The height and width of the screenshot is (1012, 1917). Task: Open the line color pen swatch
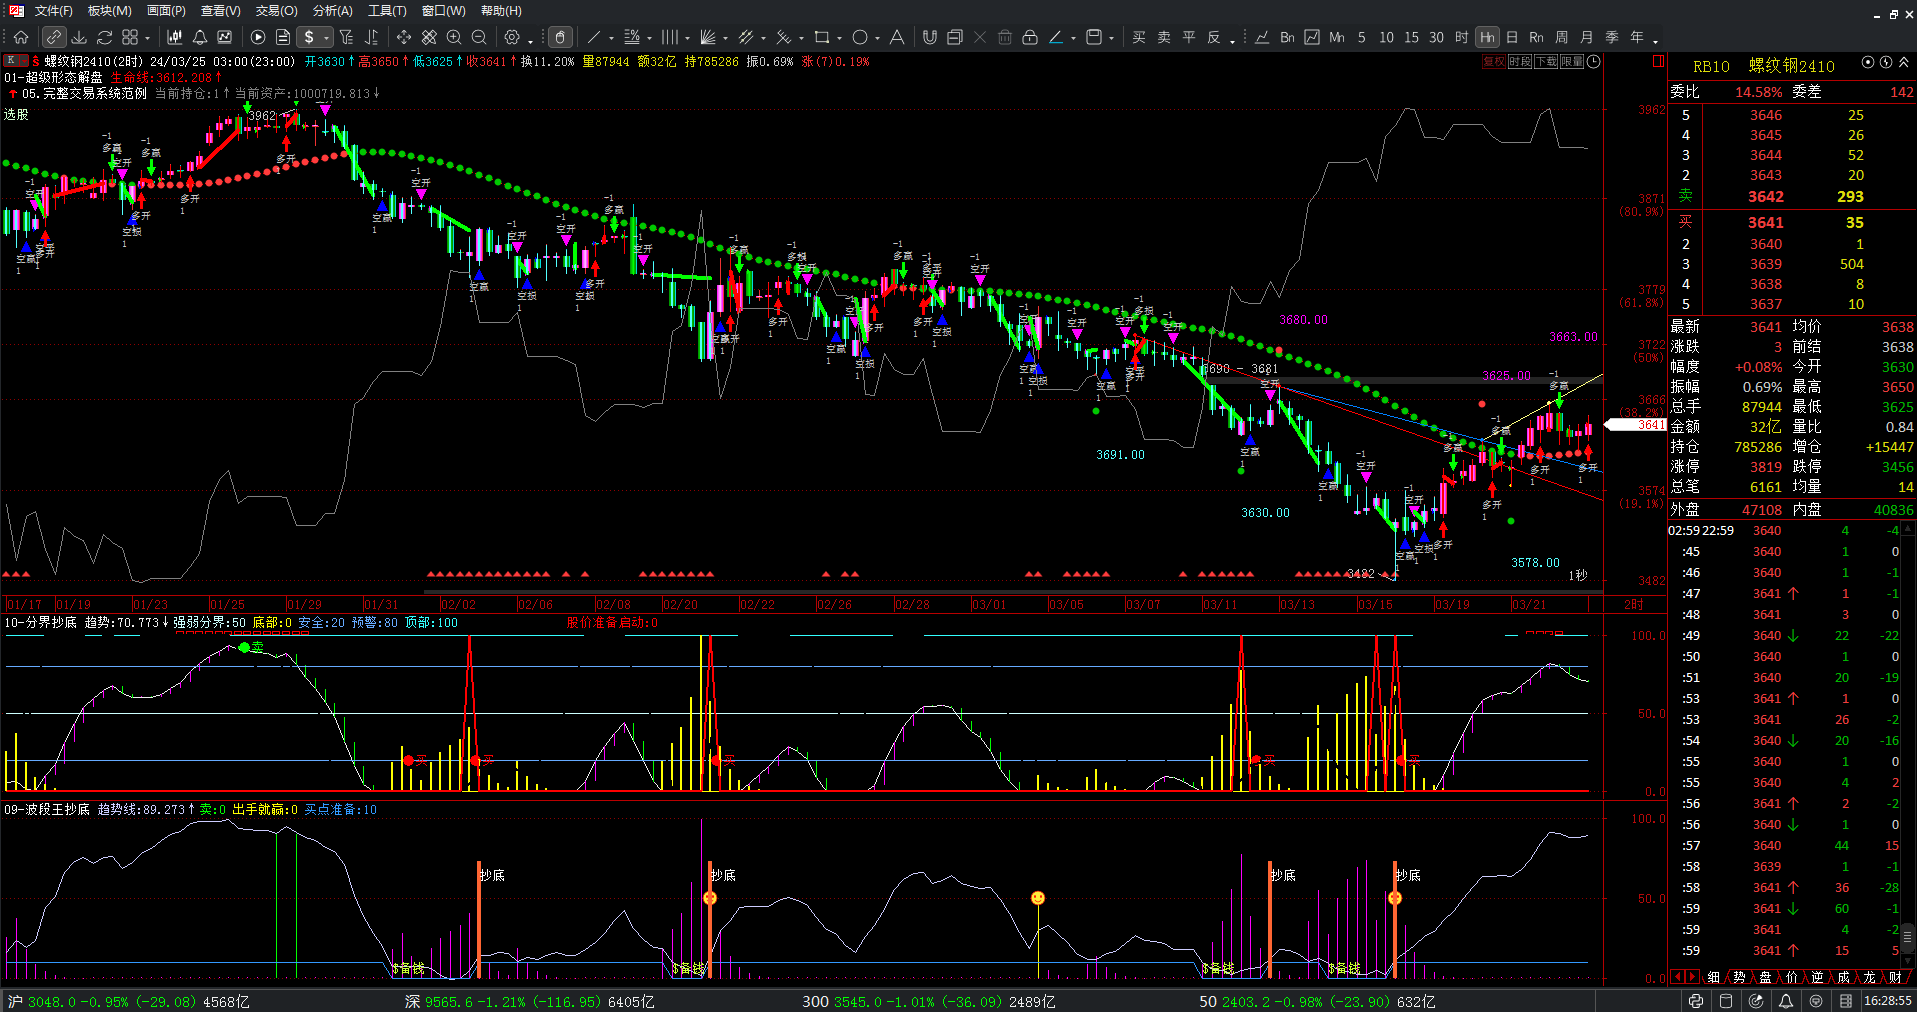pos(1056,37)
